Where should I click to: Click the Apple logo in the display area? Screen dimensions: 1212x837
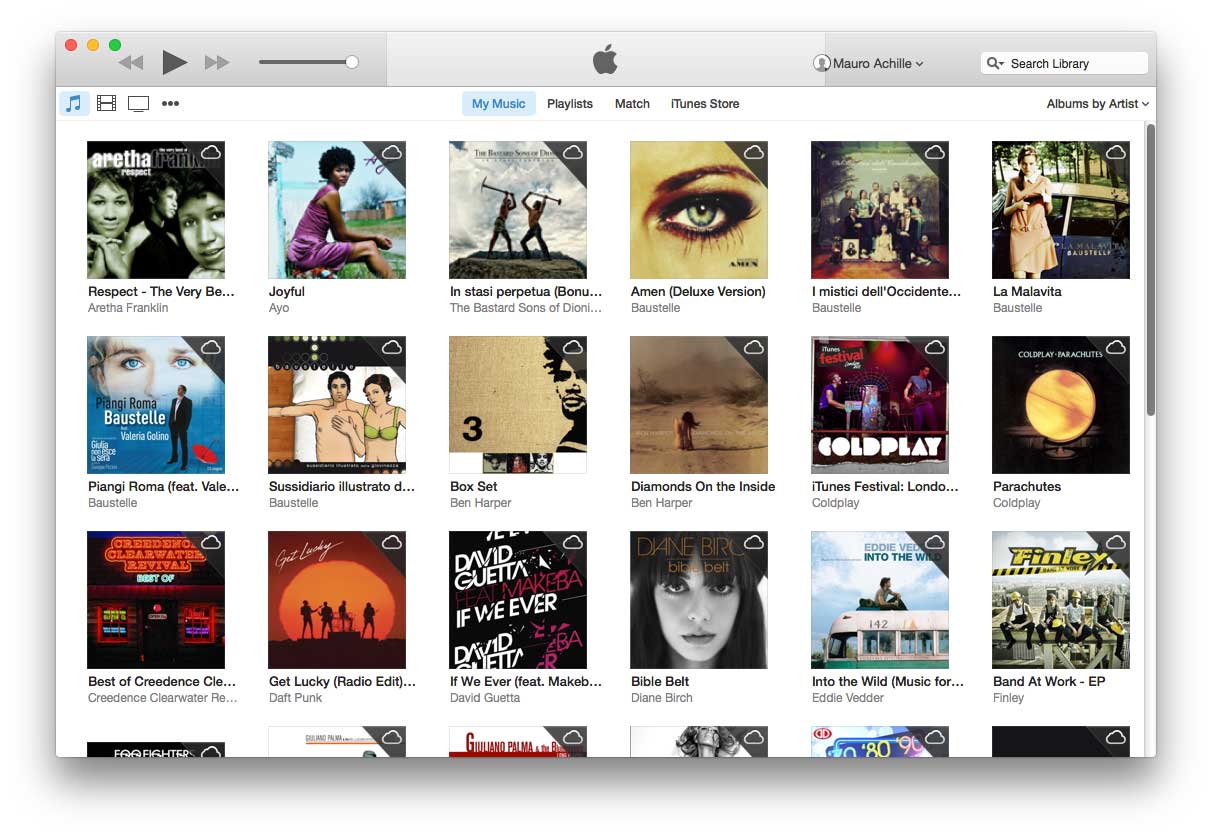pyautogui.click(x=605, y=60)
